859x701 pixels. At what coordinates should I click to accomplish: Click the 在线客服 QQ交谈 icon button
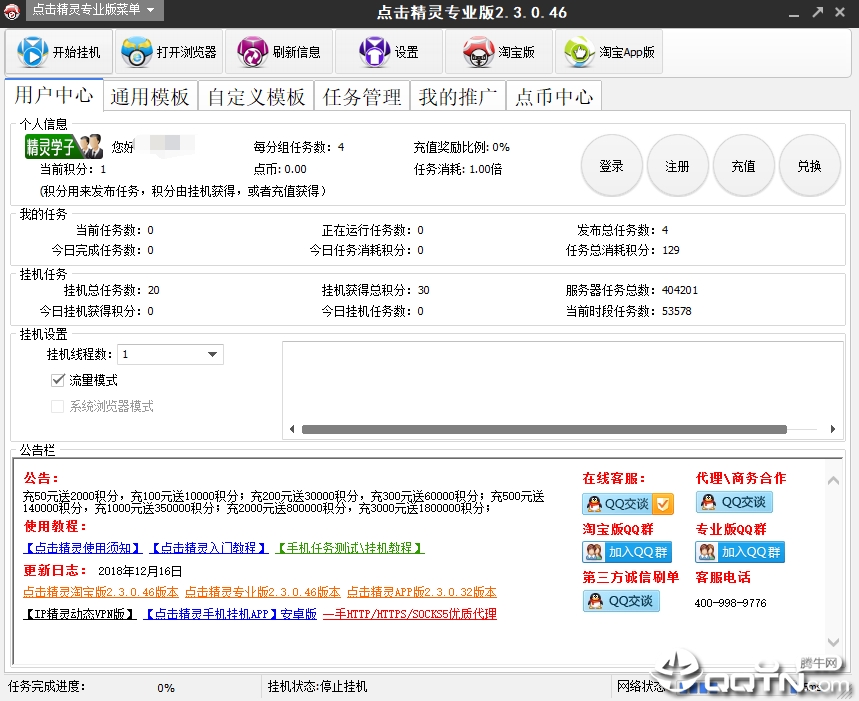tap(628, 503)
